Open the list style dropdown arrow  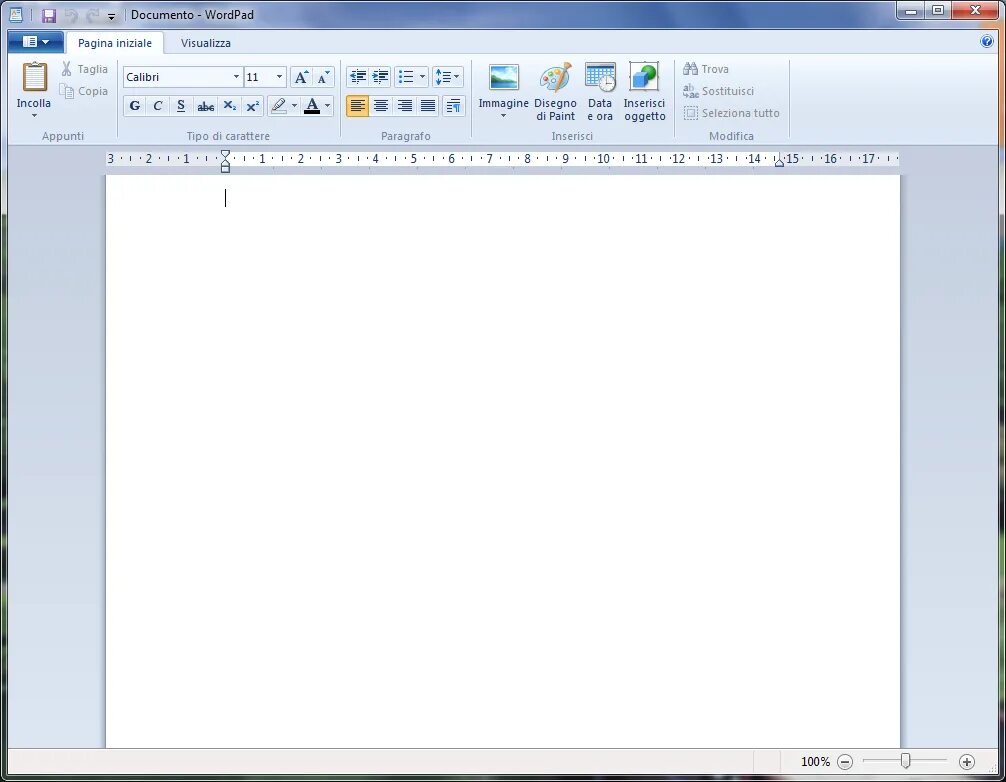pos(422,77)
